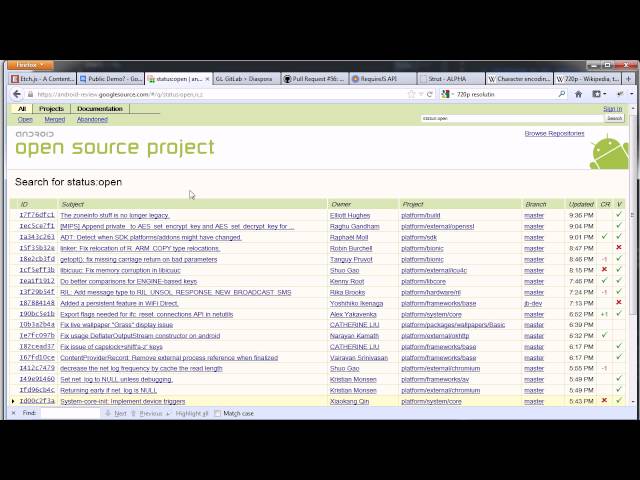The height and width of the screenshot is (480, 640).
Task: Reload the page using the refresh icon
Action: [429, 94]
